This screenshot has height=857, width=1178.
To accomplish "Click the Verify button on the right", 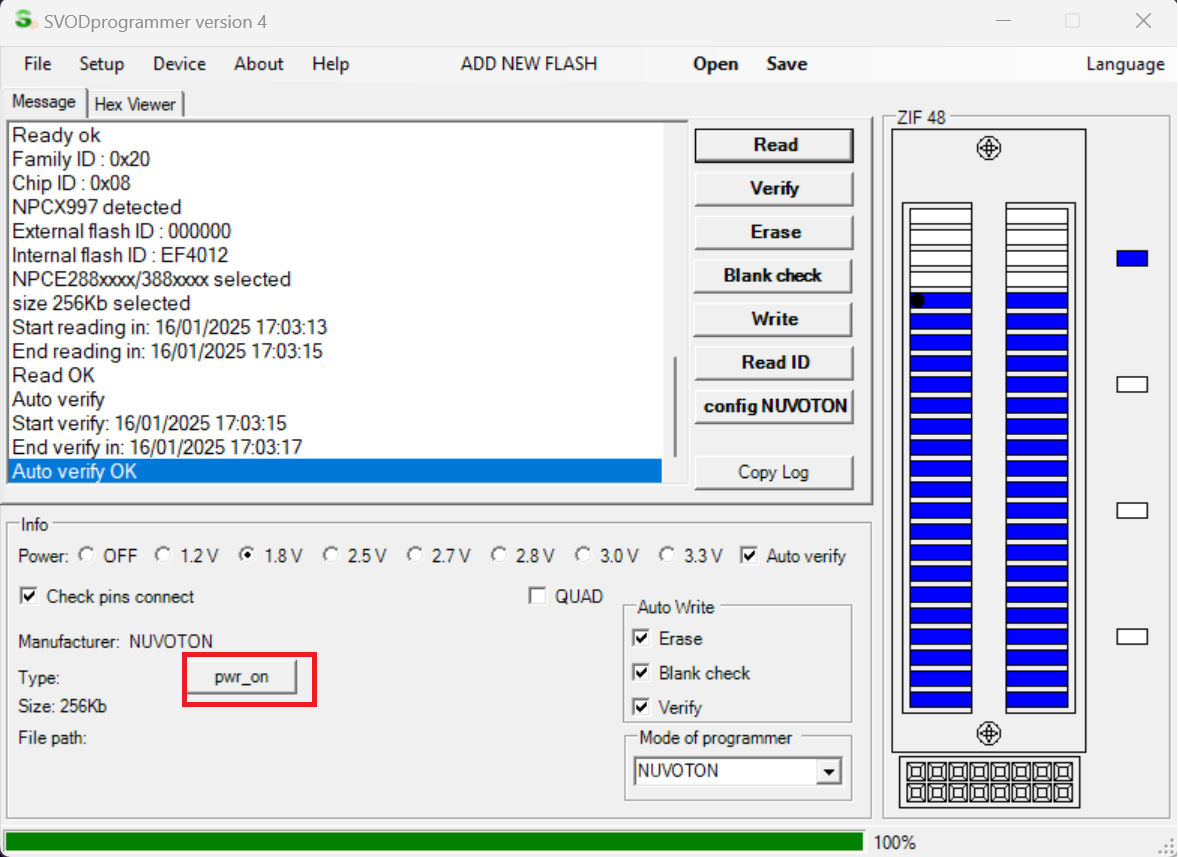I will pyautogui.click(x=774, y=189).
